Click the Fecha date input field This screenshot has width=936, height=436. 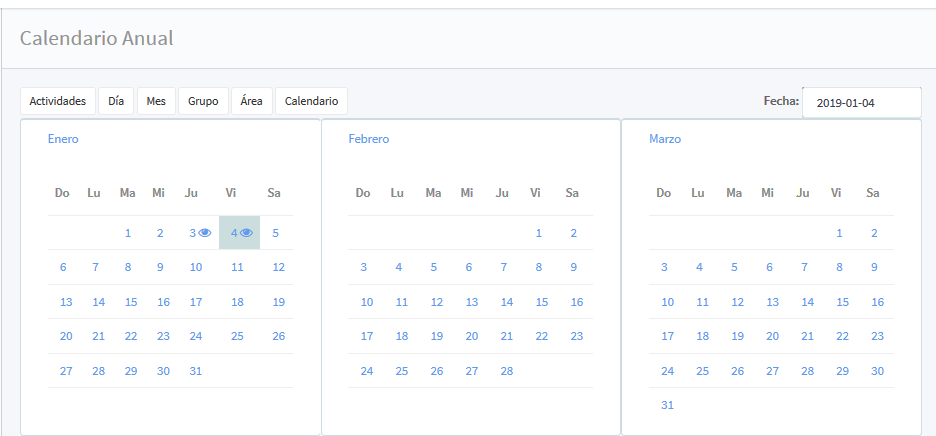pos(861,102)
